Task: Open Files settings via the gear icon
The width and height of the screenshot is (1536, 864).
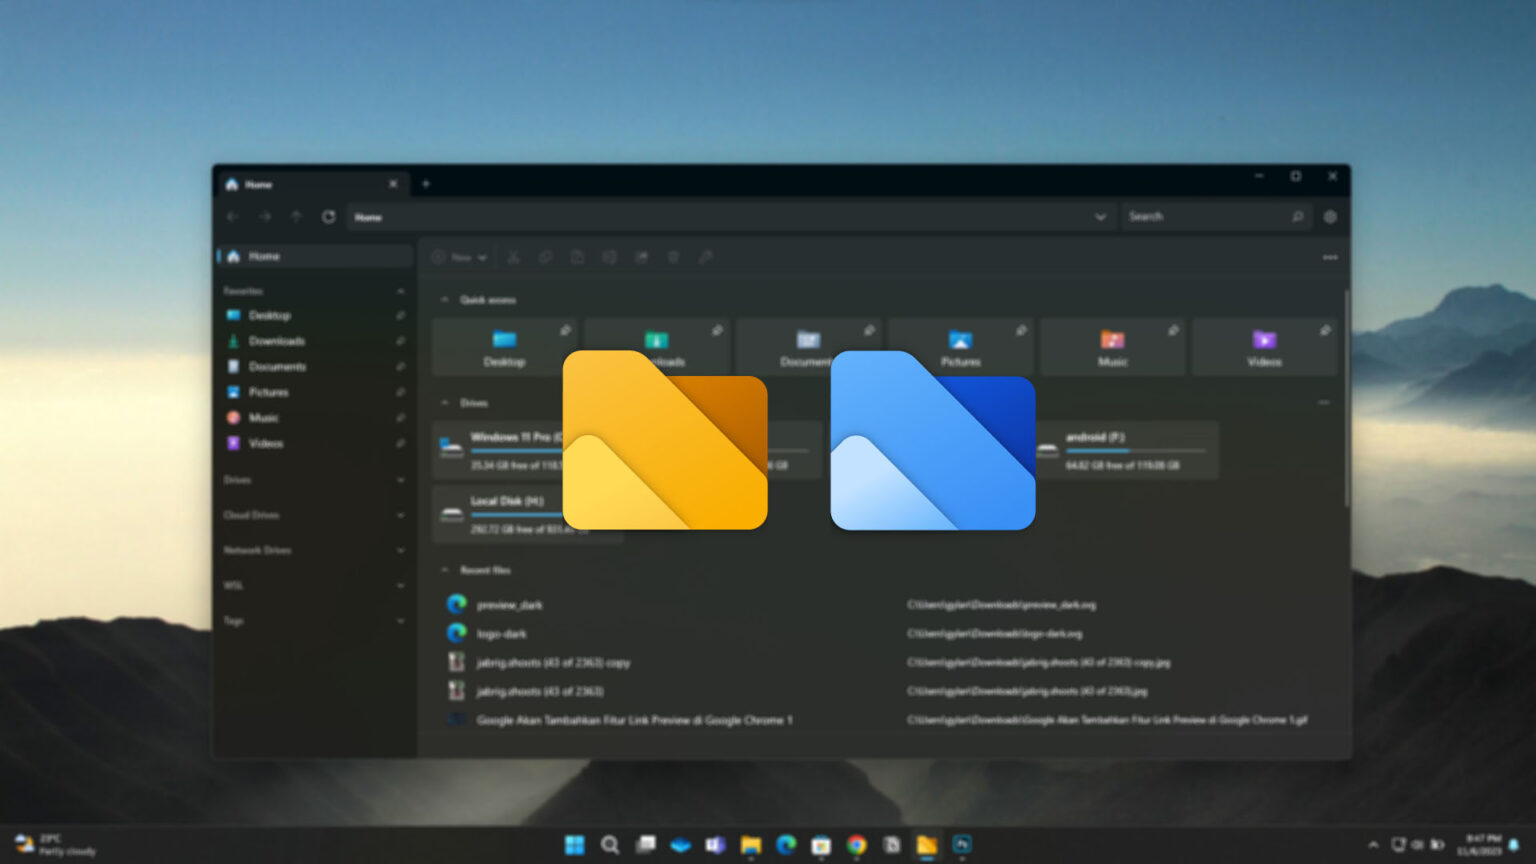Action: tap(1330, 217)
